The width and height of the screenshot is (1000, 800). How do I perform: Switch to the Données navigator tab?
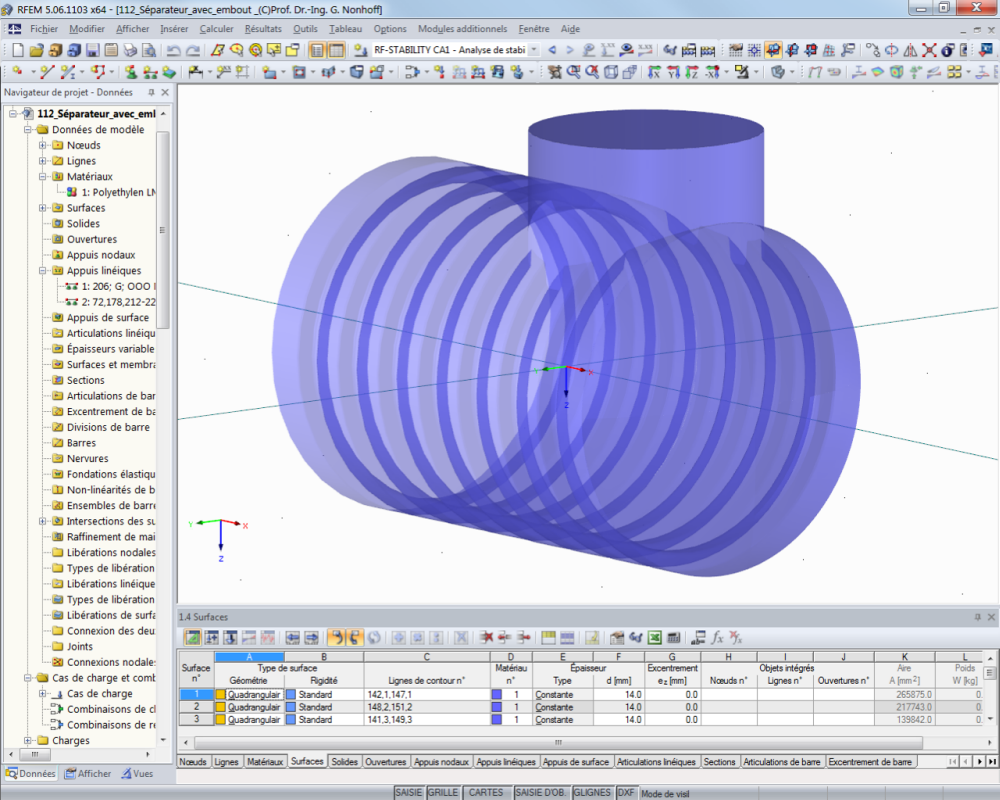(x=31, y=773)
